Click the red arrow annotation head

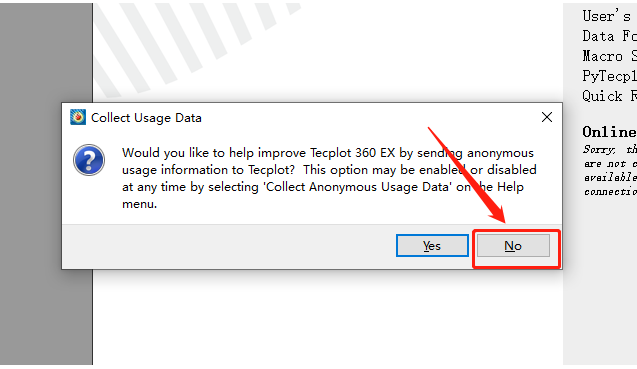click(x=497, y=212)
